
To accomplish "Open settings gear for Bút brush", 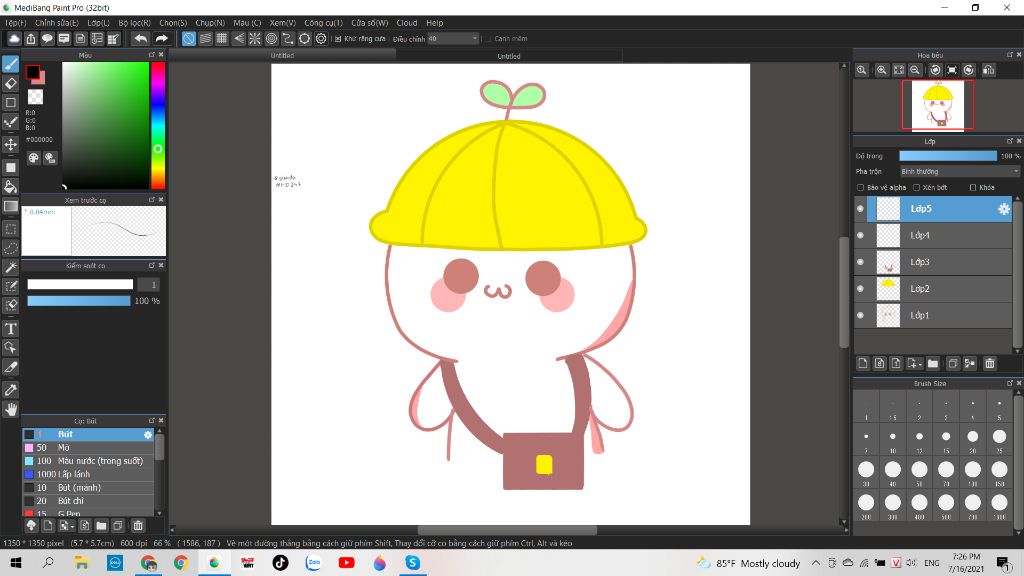I will click(148, 434).
